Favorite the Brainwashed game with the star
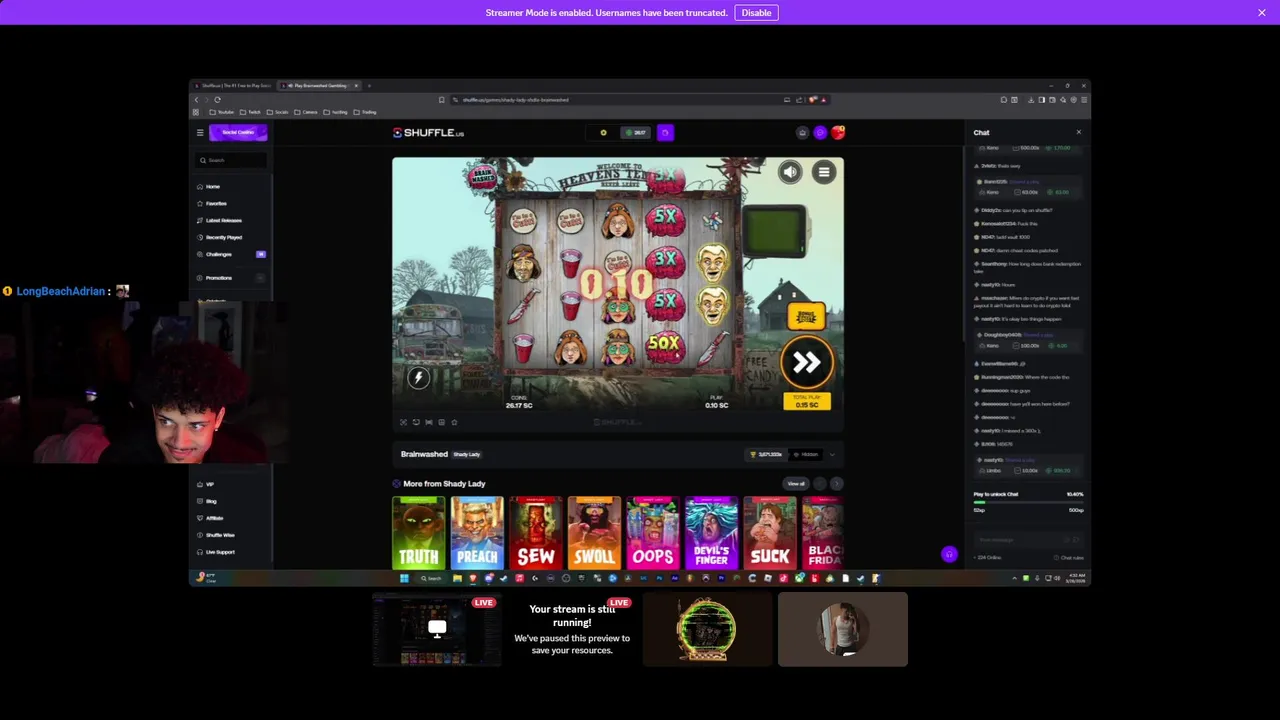 pos(454,422)
